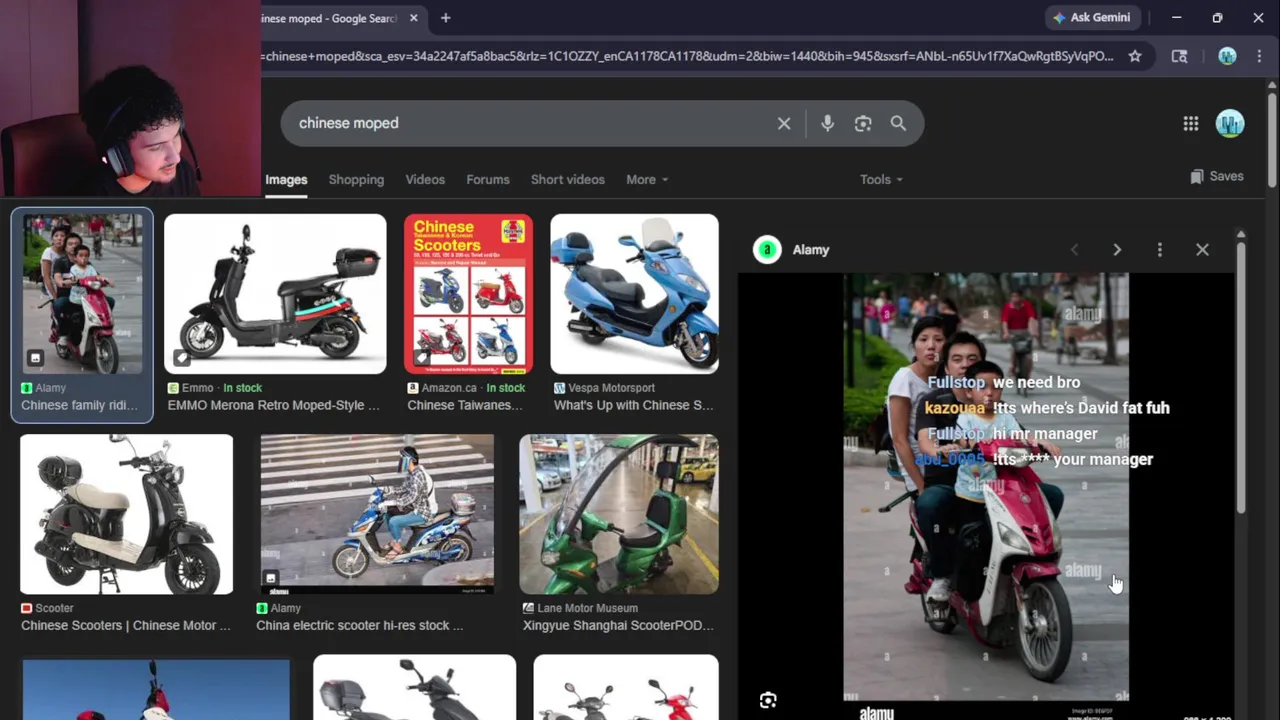Open the Google account avatar in search page
Screen dimensions: 1280x720
(x=1230, y=123)
